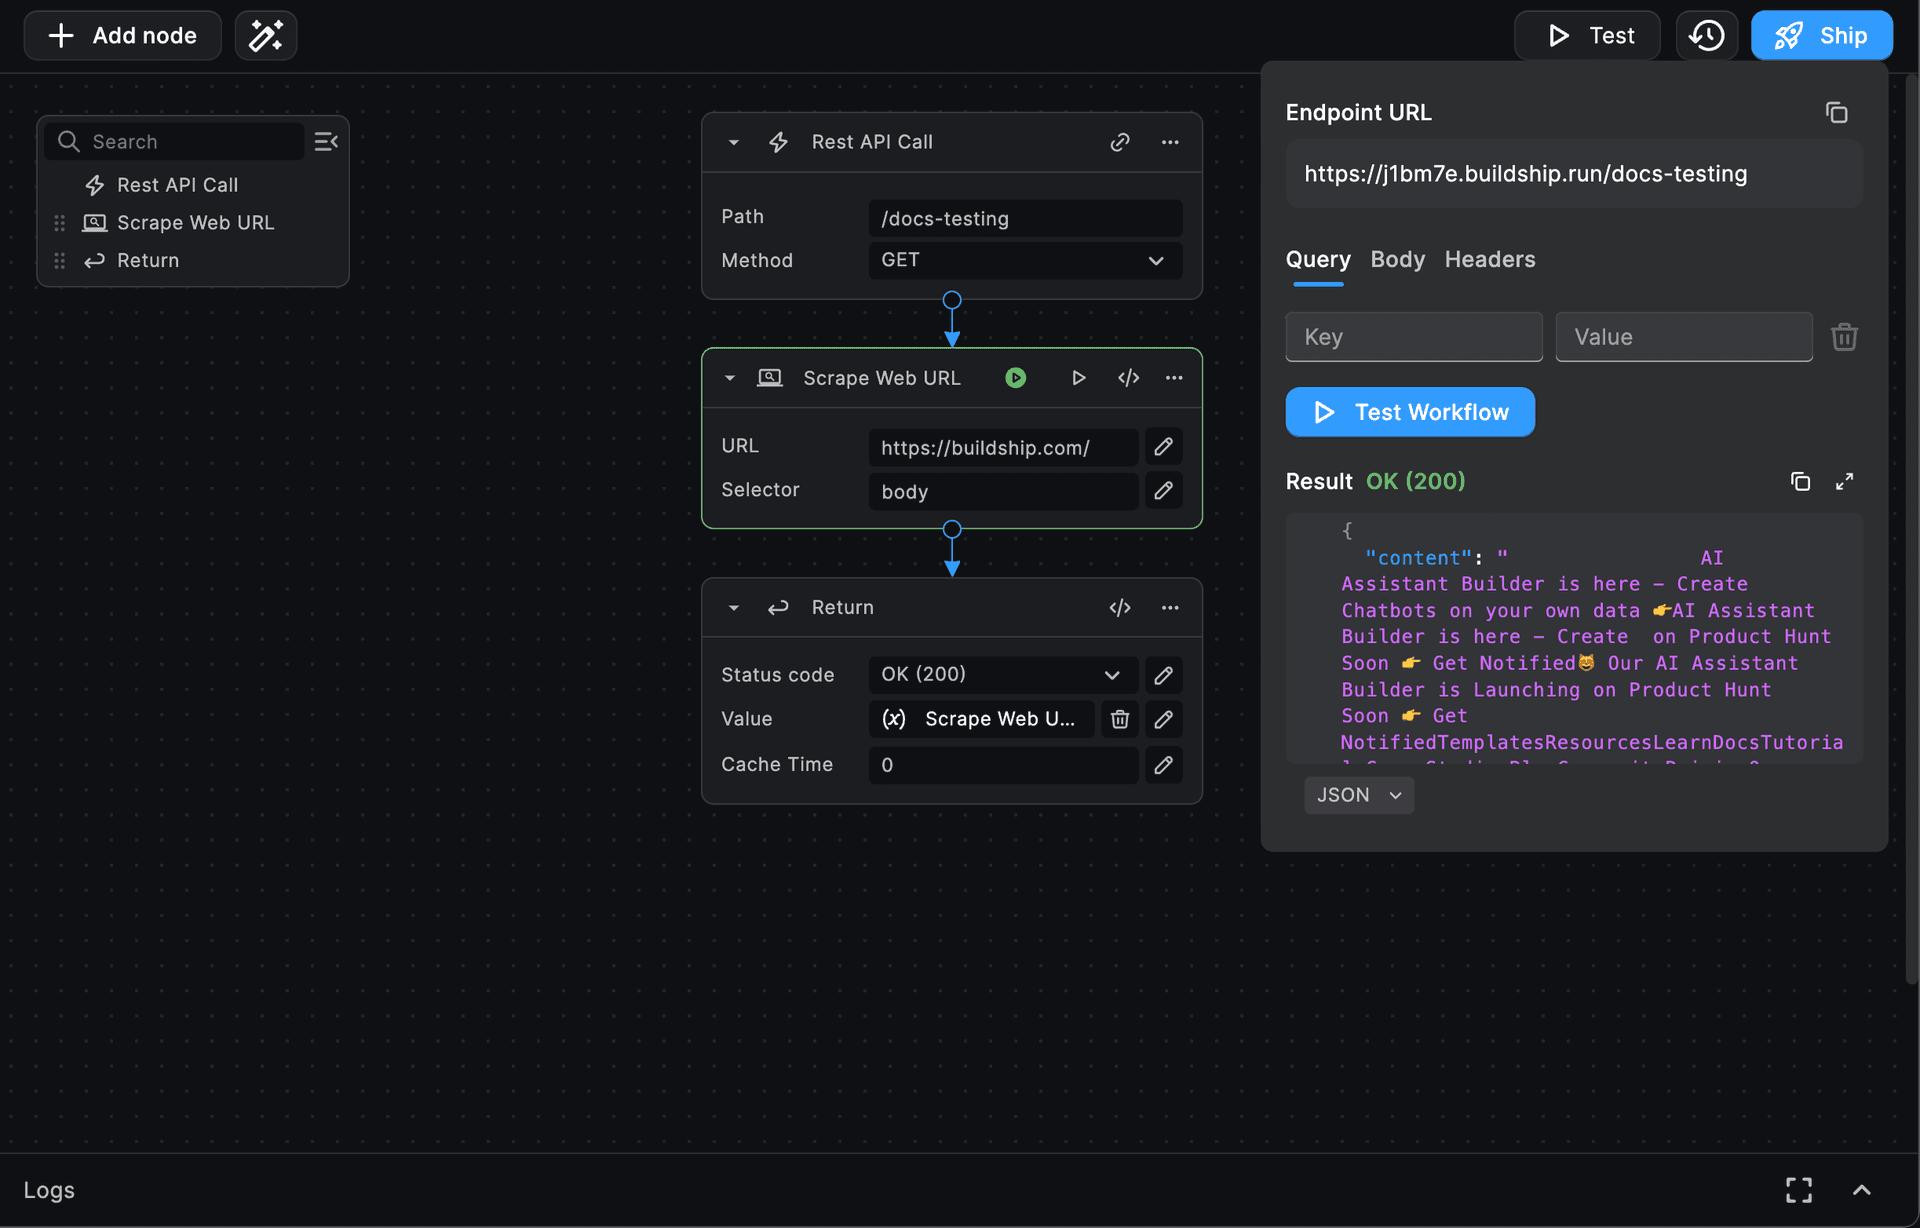Click the copy endpoint URL icon
Image resolution: width=1920 pixels, height=1228 pixels.
[x=1837, y=112]
